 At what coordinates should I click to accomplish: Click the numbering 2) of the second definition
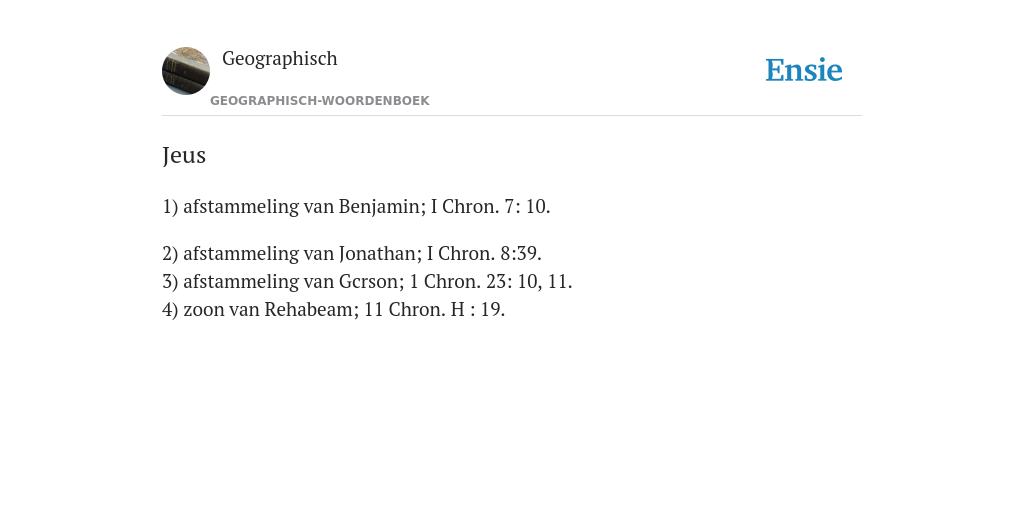coord(170,253)
